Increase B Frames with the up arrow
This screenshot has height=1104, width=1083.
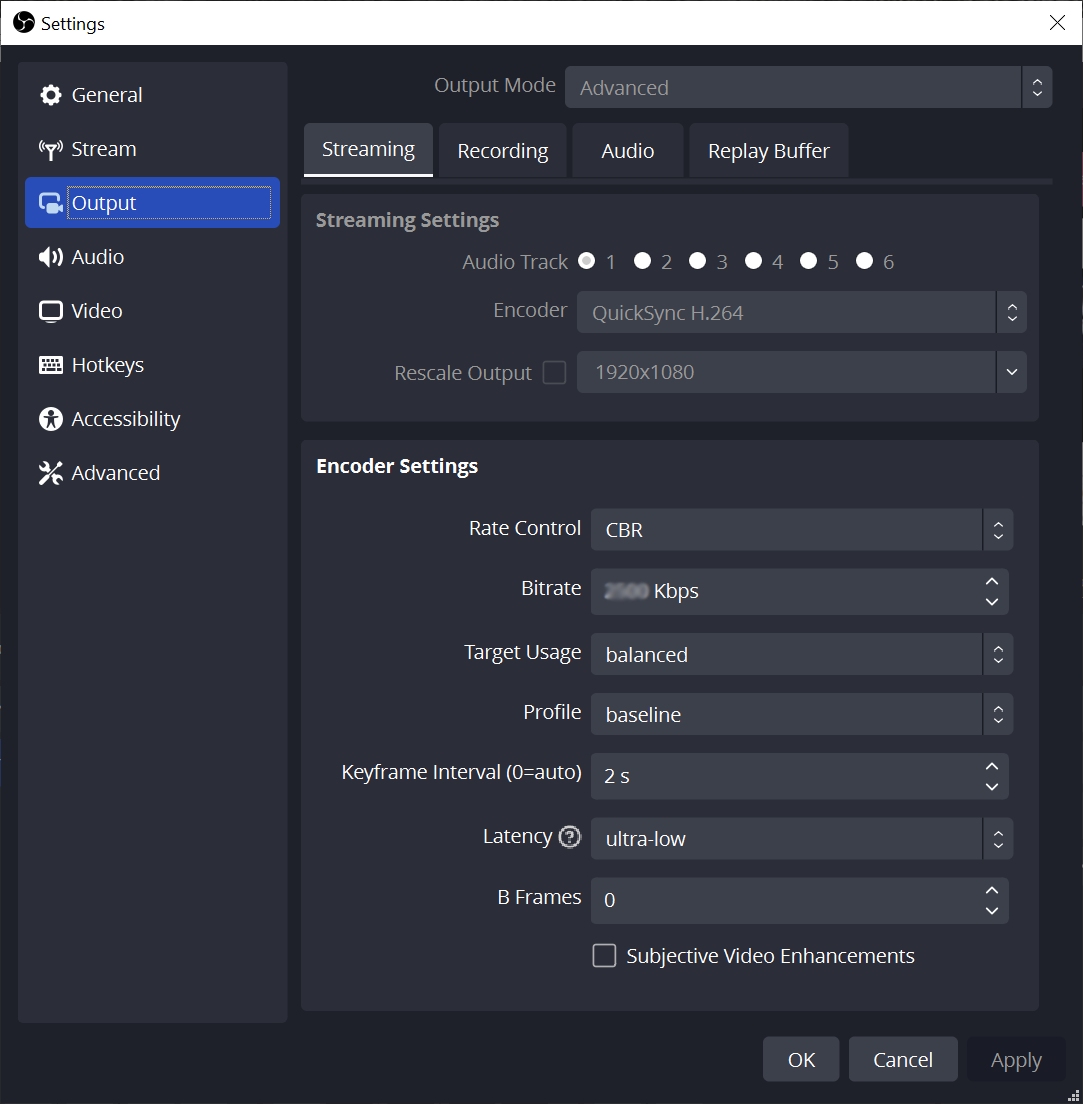pyautogui.click(x=991, y=890)
